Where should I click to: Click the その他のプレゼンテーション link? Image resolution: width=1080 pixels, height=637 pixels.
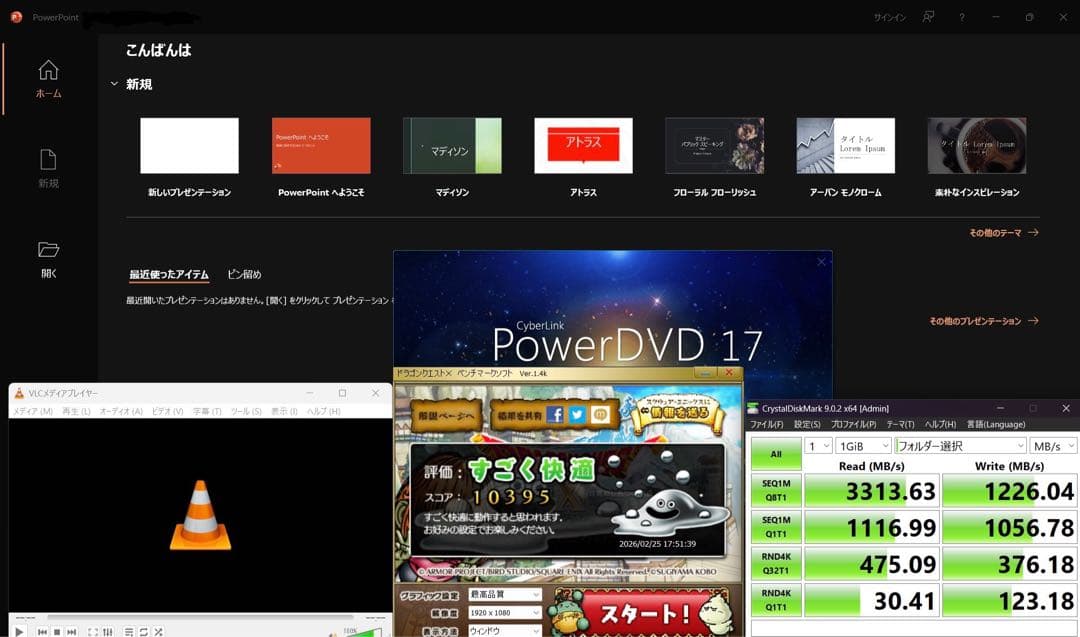coord(984,321)
